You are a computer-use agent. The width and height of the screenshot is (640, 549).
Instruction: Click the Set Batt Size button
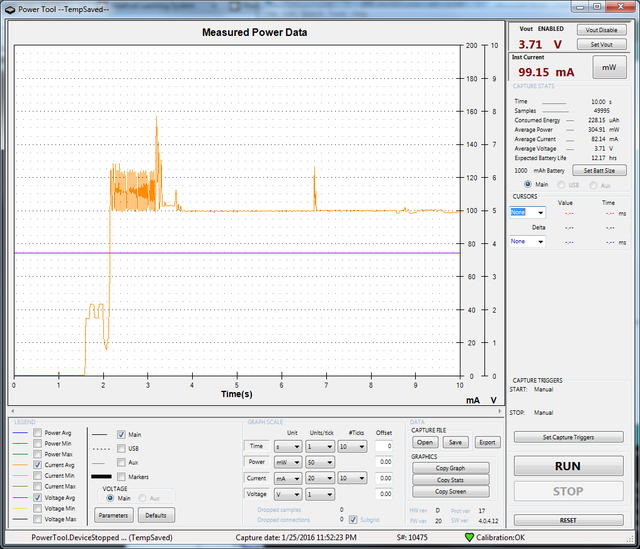pyautogui.click(x=599, y=171)
